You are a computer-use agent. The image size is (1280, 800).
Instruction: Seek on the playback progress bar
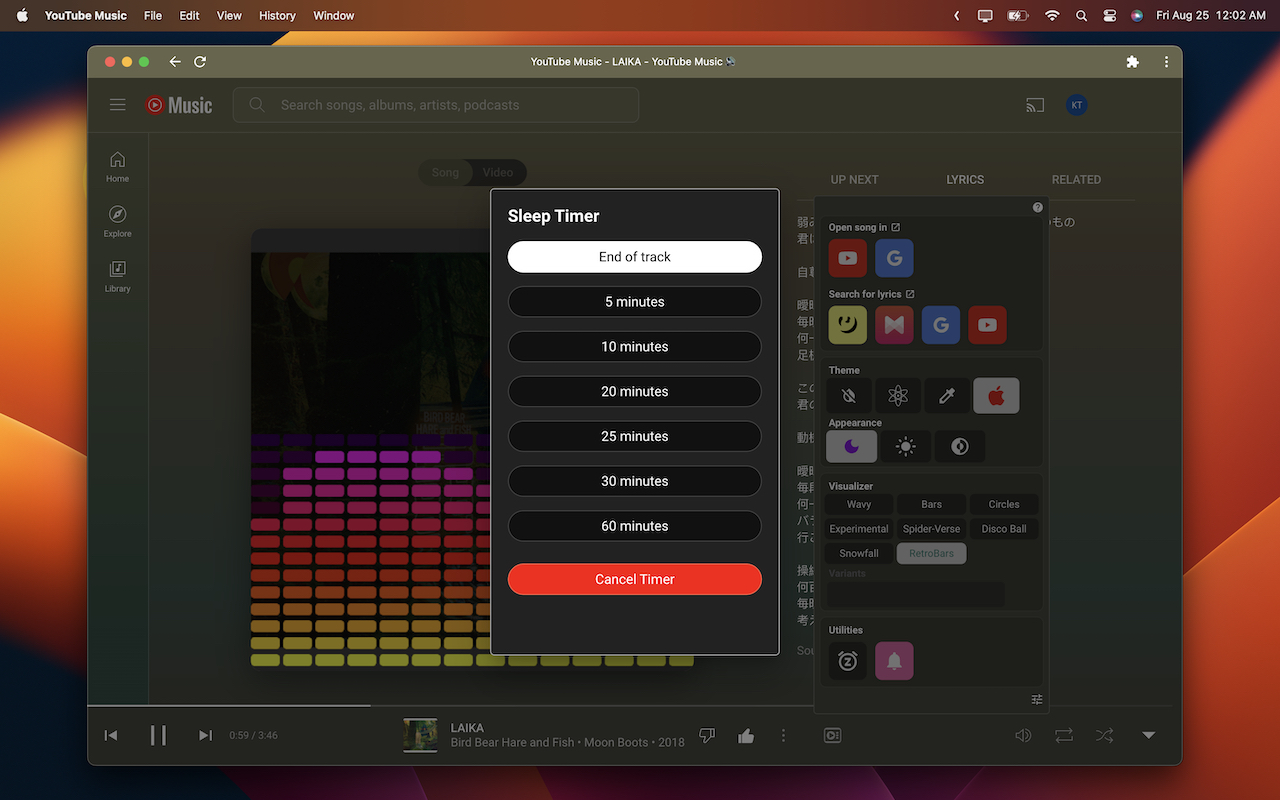[635, 706]
